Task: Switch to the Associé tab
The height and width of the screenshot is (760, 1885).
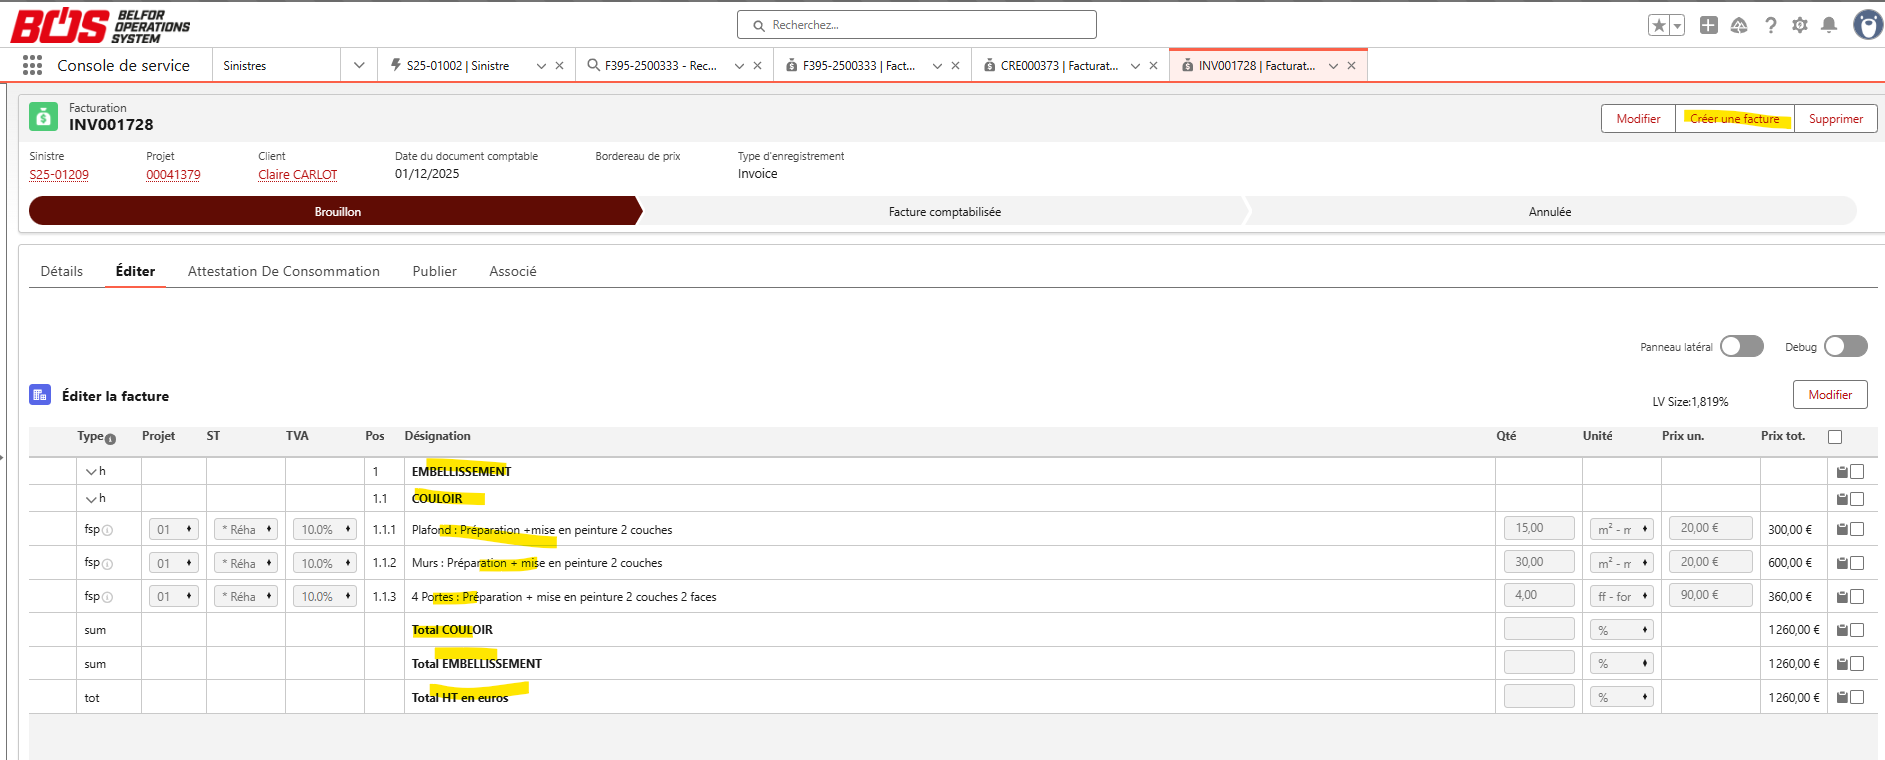Action: 513,271
